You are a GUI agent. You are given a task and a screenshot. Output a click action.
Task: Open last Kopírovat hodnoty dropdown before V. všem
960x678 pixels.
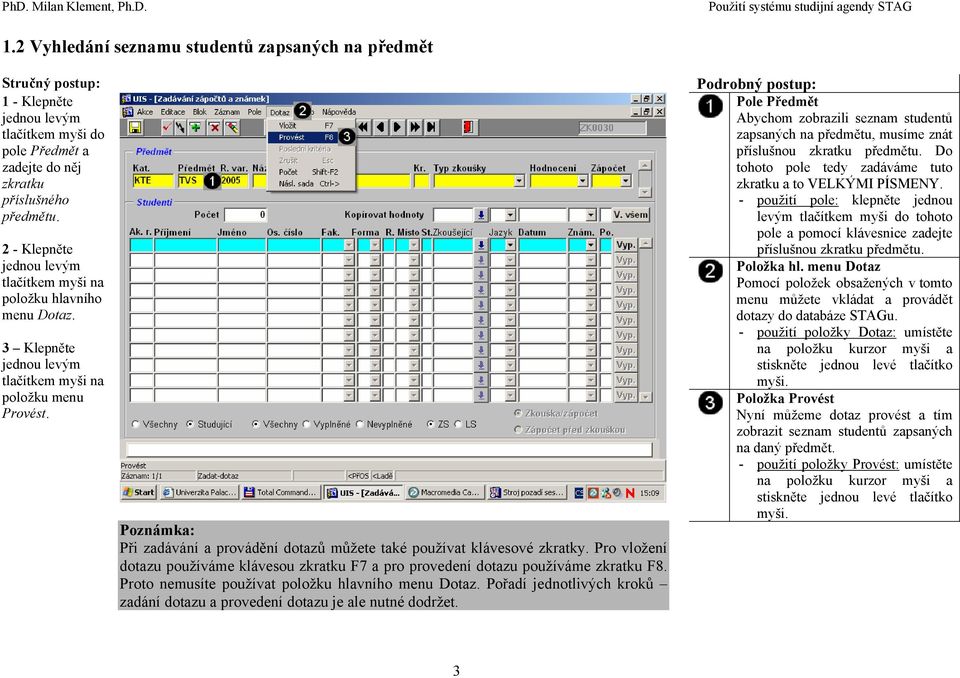coord(590,215)
